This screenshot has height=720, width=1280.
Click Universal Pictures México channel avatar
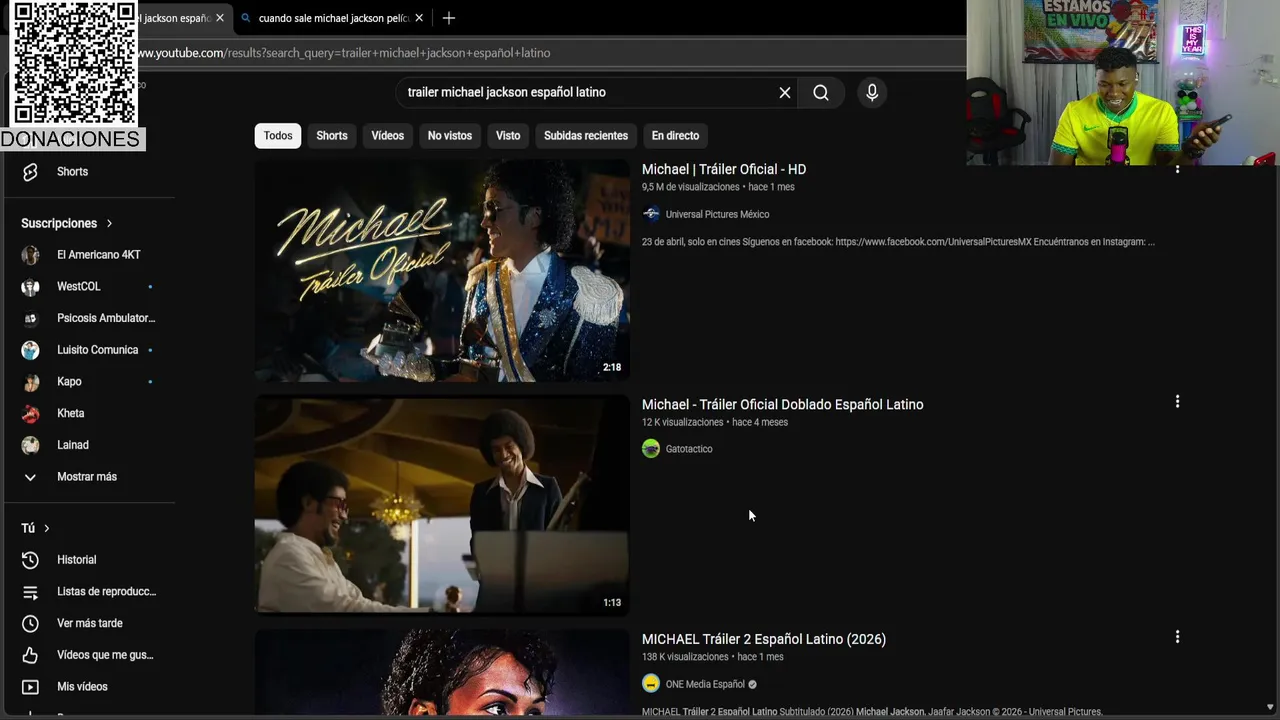[x=651, y=214]
